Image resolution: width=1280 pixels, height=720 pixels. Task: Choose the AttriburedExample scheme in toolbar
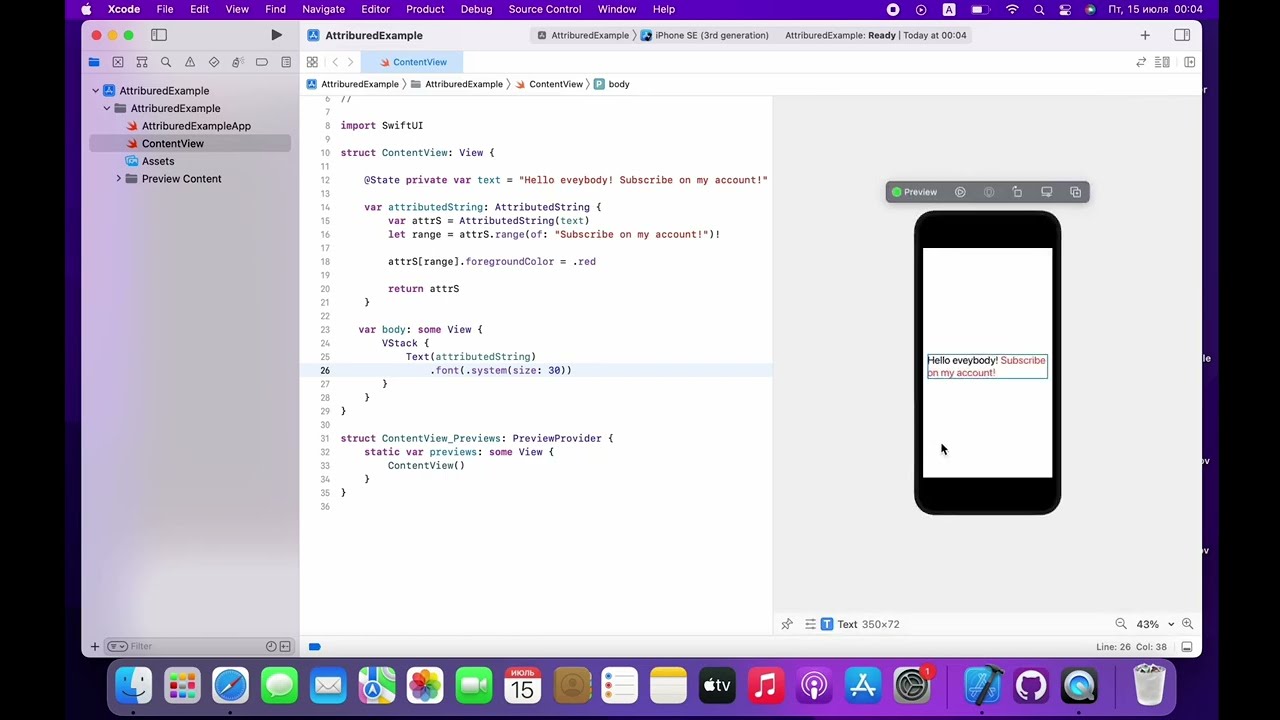pos(583,35)
